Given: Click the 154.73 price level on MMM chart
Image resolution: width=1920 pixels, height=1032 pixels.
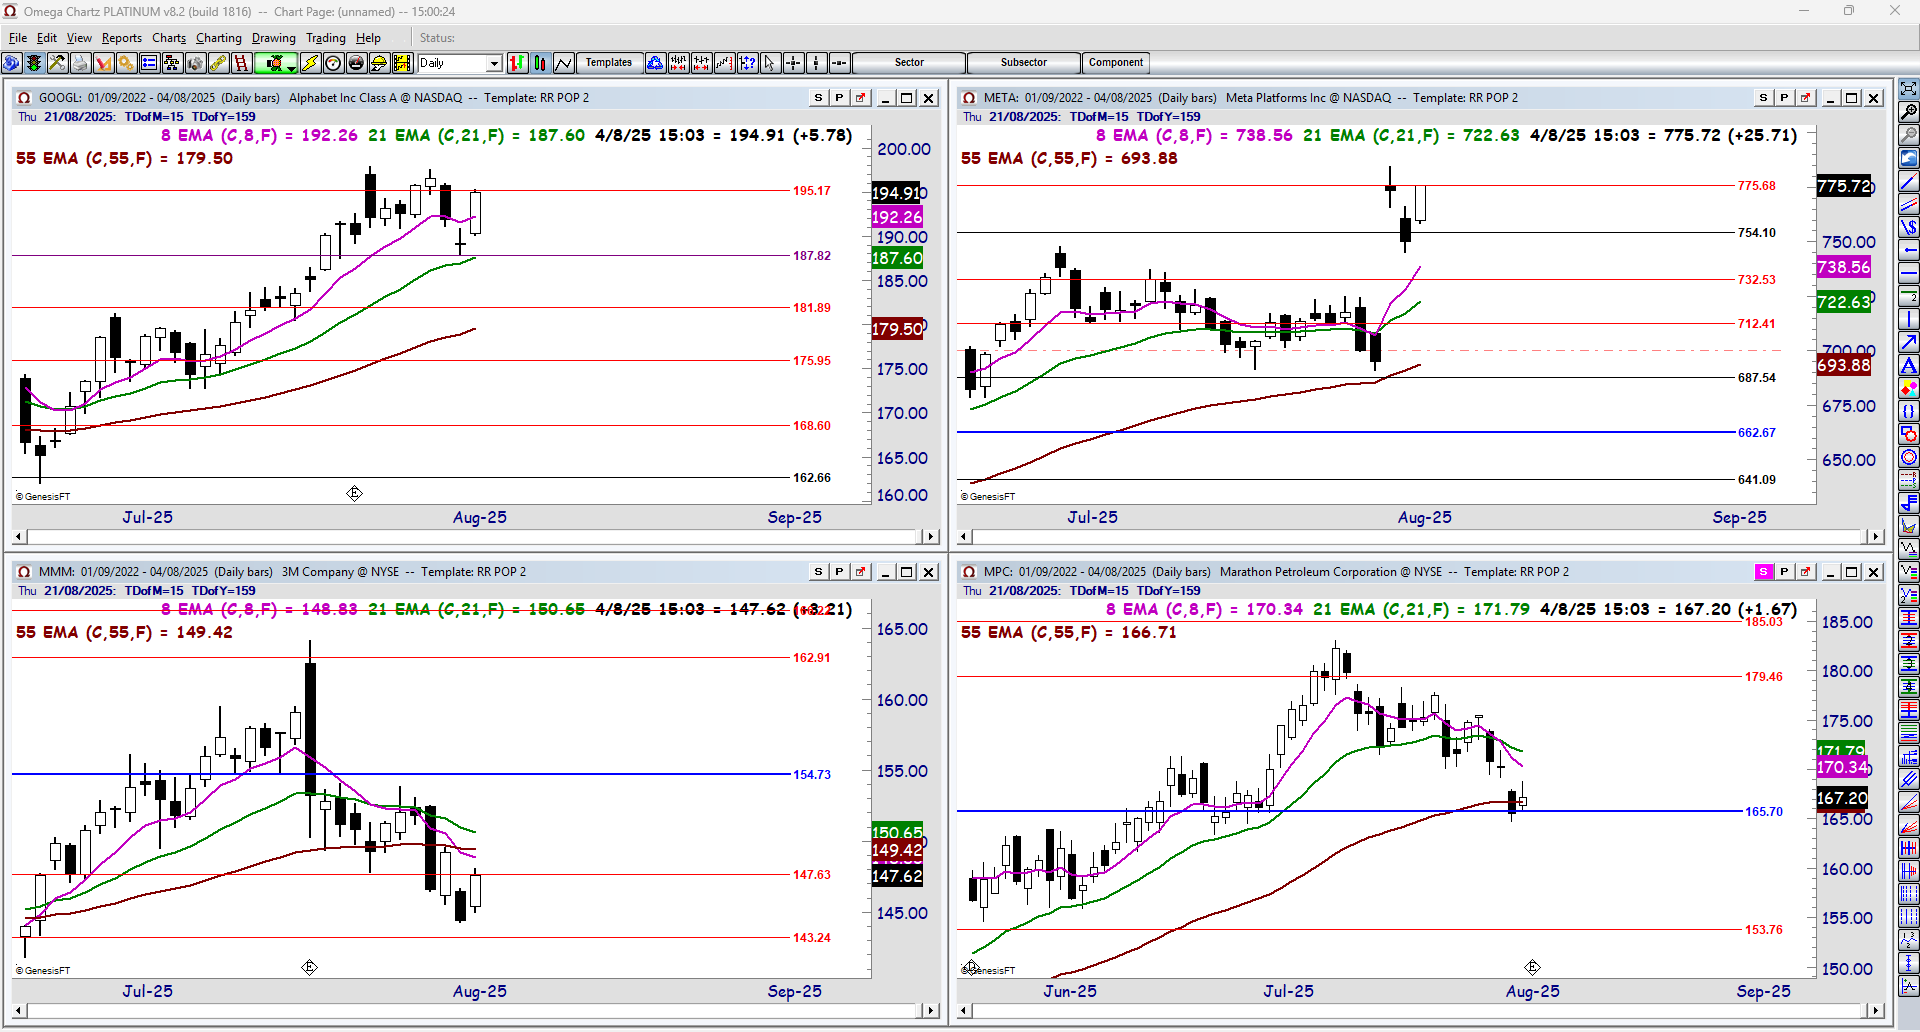Looking at the screenshot, I should pyautogui.click(x=812, y=775).
